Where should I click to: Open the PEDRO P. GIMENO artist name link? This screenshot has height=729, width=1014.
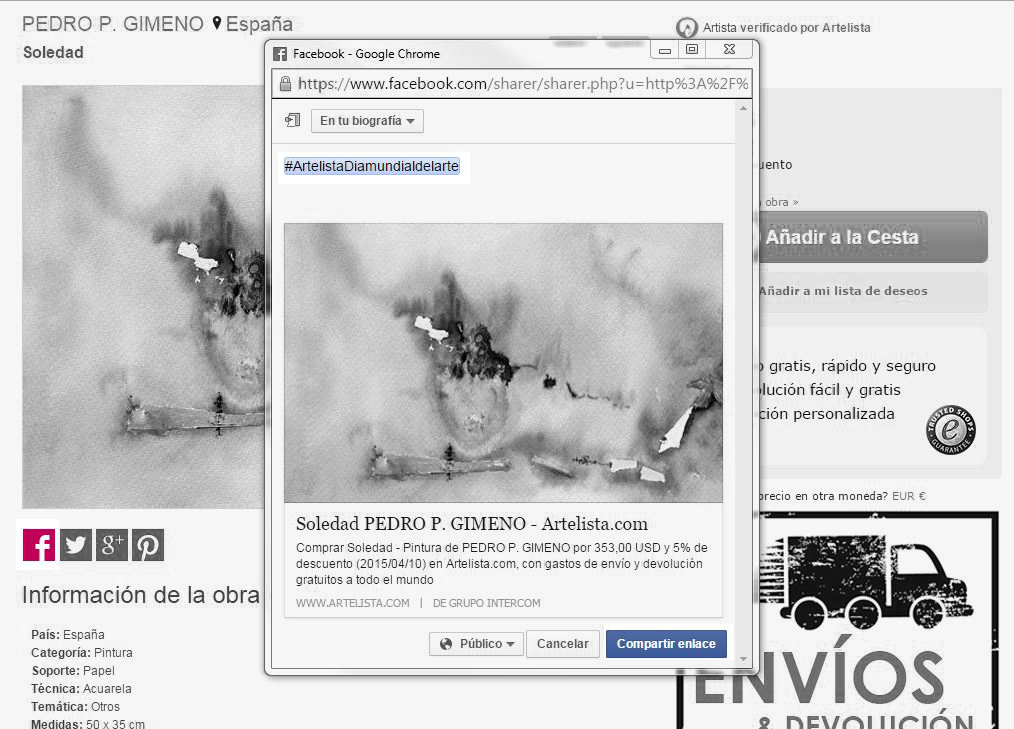pyautogui.click(x=112, y=24)
